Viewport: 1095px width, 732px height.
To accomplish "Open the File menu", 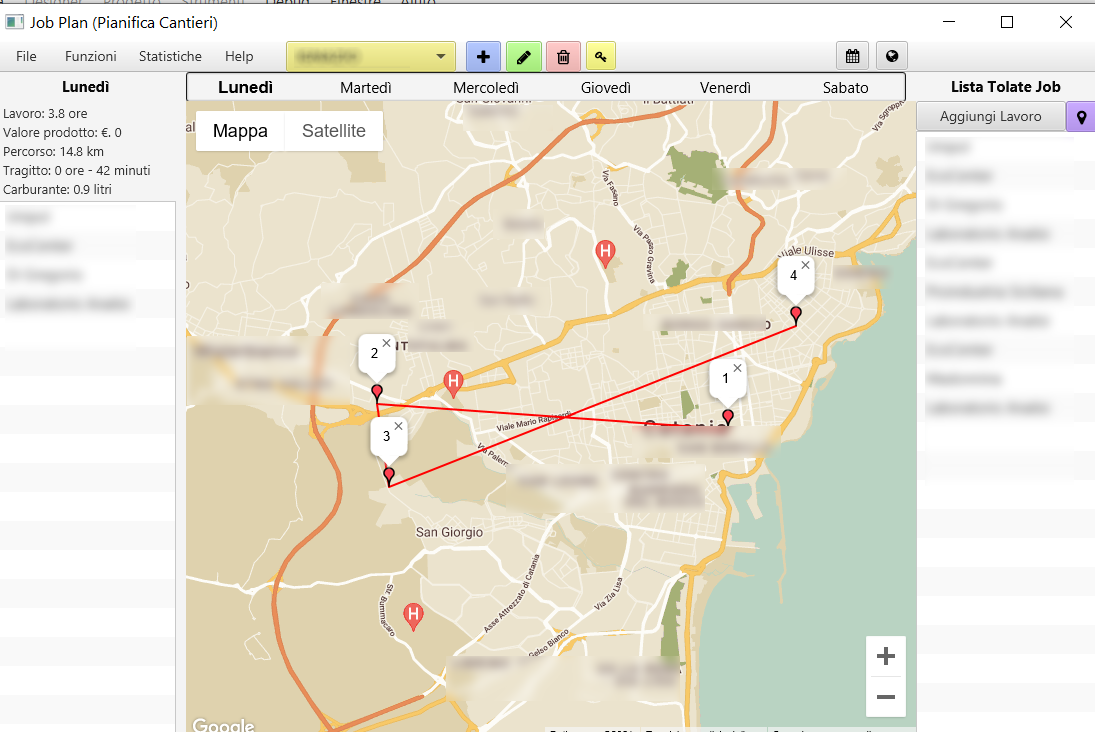I will (x=27, y=57).
